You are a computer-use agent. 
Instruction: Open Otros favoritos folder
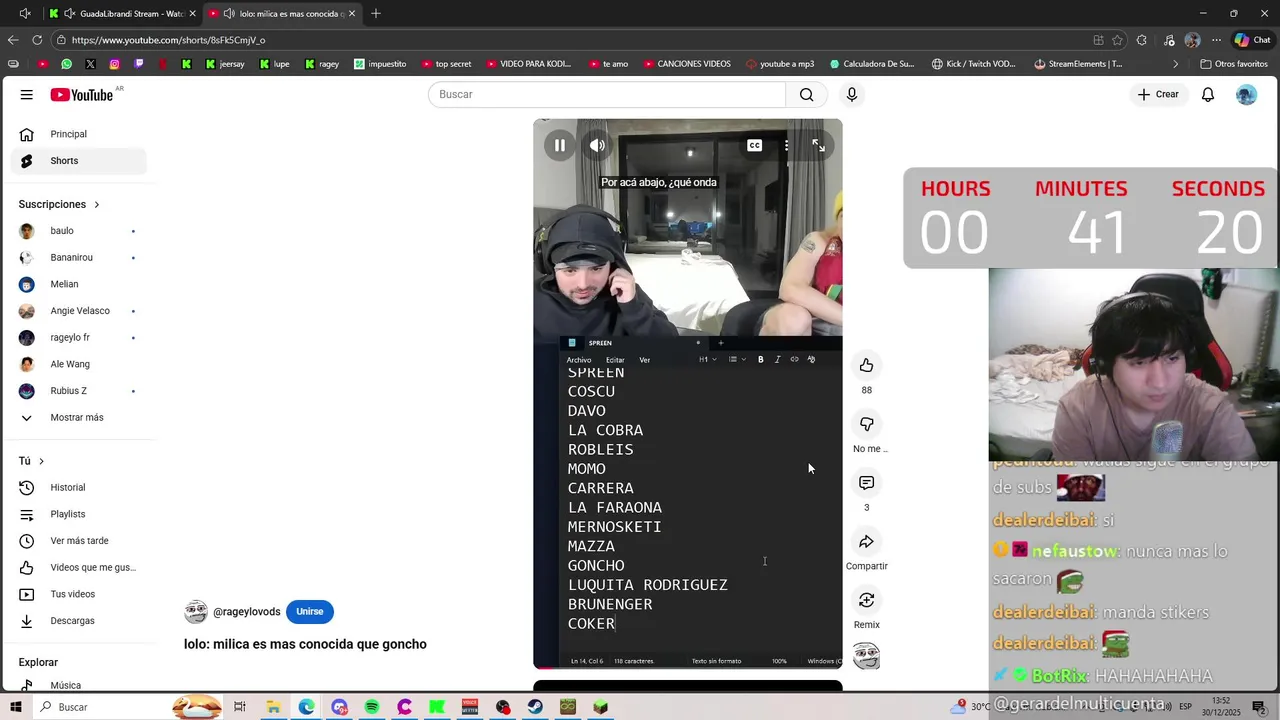coord(1233,64)
